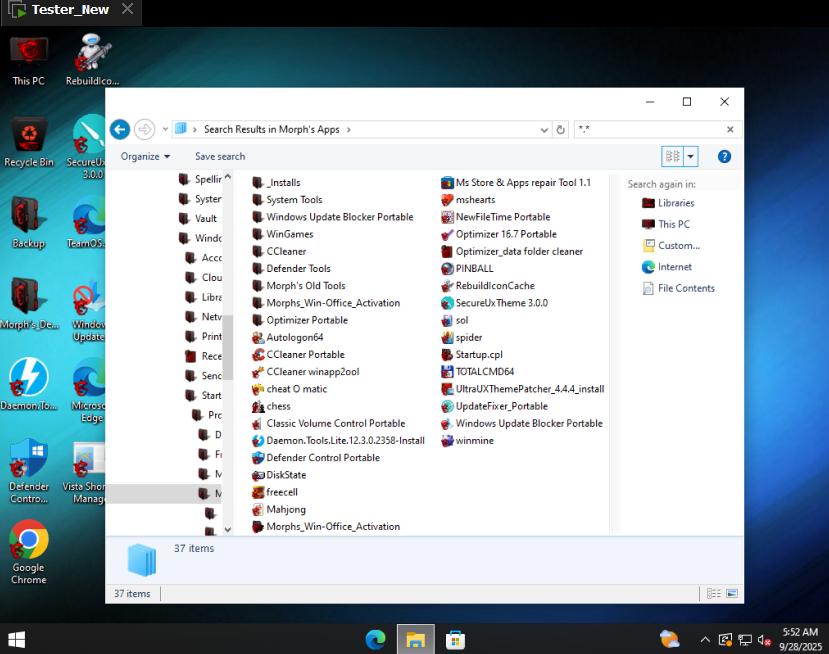This screenshot has height=654, width=829.
Task: Select Vault in navigation tree
Action: (206, 218)
